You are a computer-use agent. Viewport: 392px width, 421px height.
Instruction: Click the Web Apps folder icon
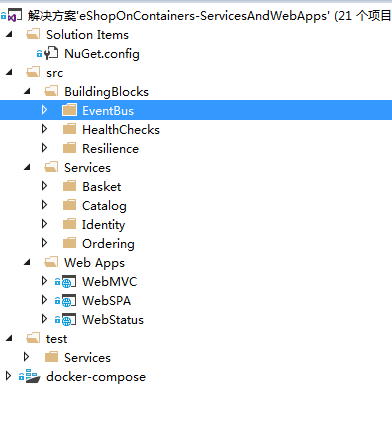[51, 262]
